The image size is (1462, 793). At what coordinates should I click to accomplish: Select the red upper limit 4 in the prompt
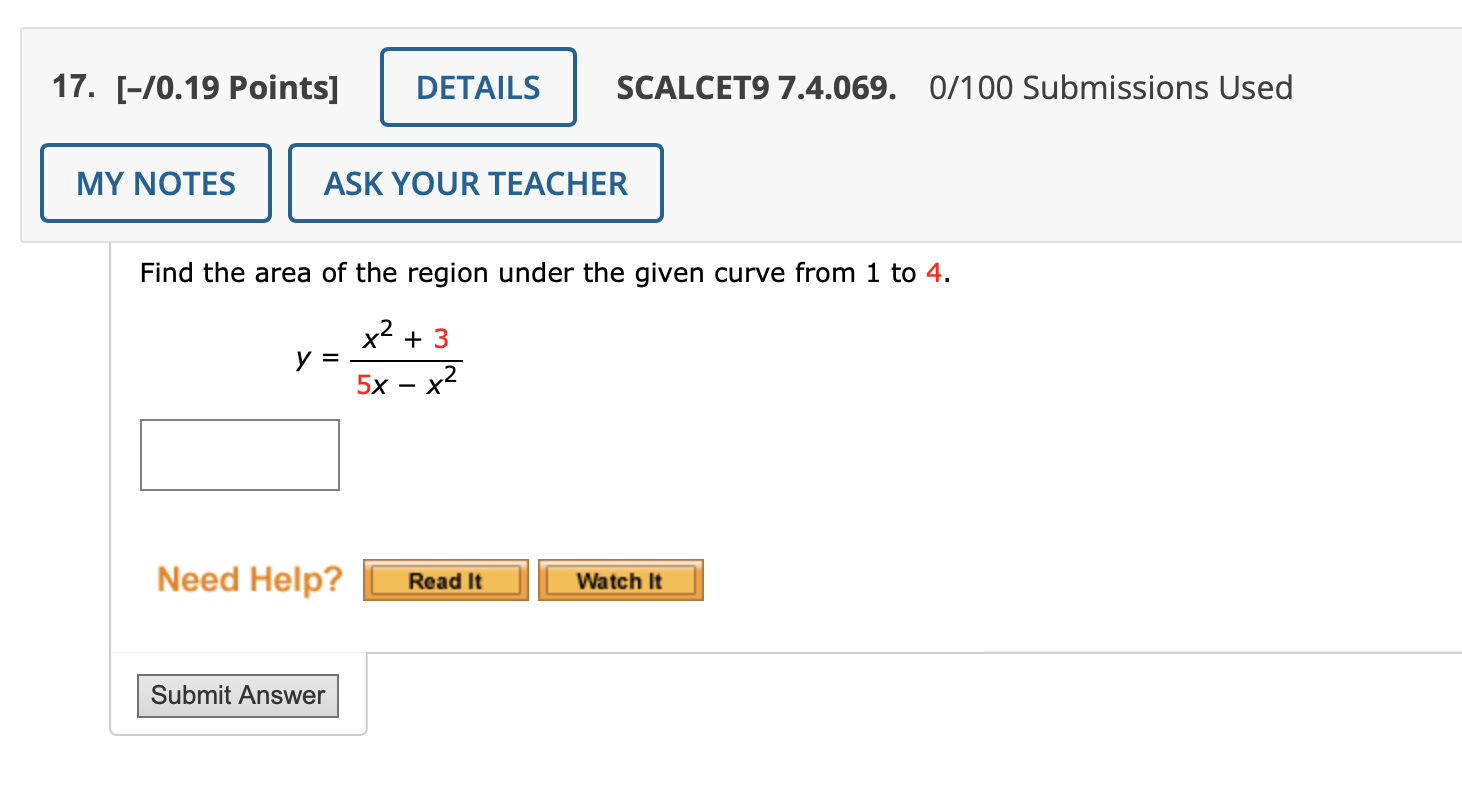point(934,272)
